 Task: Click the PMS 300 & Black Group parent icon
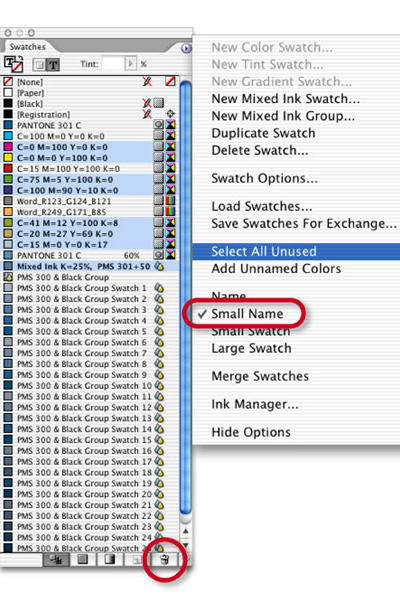click(8, 277)
